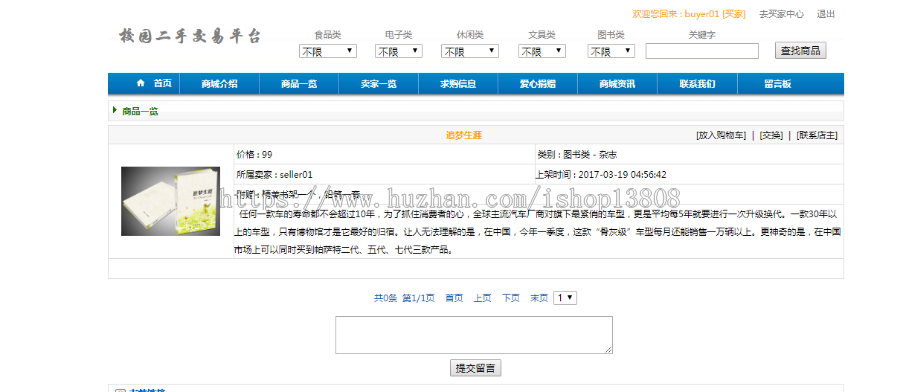The width and height of the screenshot is (900, 392).
Task: Click the home icon in navigation bar
Action: pos(141,83)
